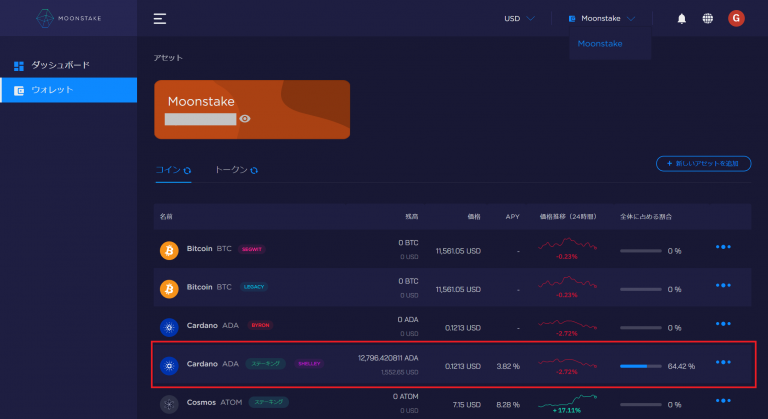
Task: Go to ダッシュボード in the sidebar
Action: click(x=69, y=65)
